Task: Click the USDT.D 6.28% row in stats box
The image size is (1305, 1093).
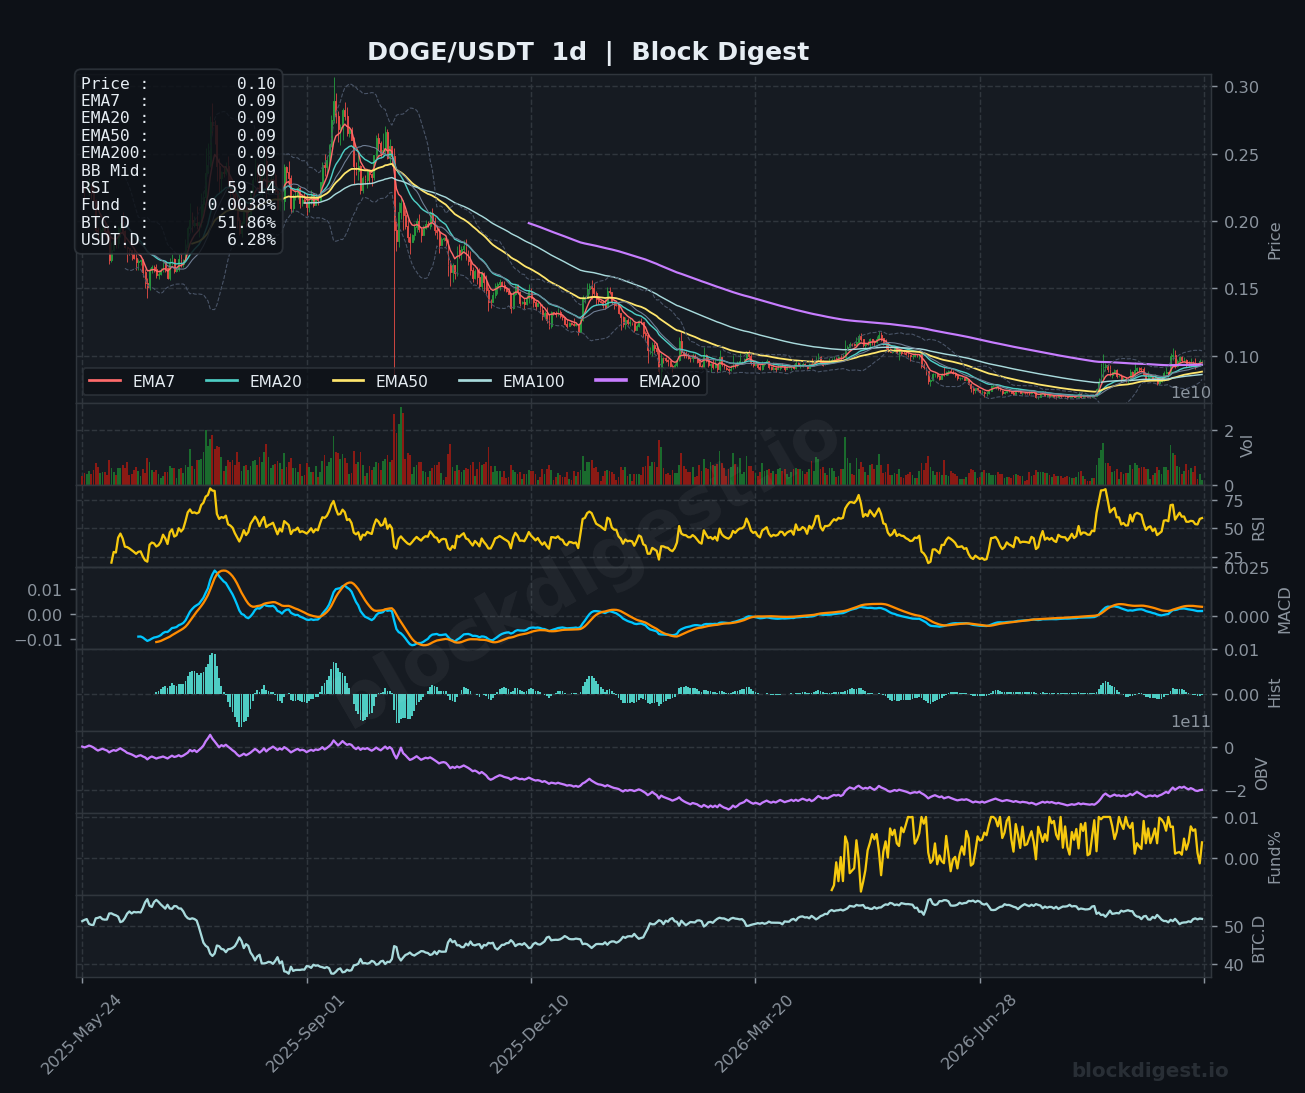Action: pyautogui.click(x=178, y=240)
